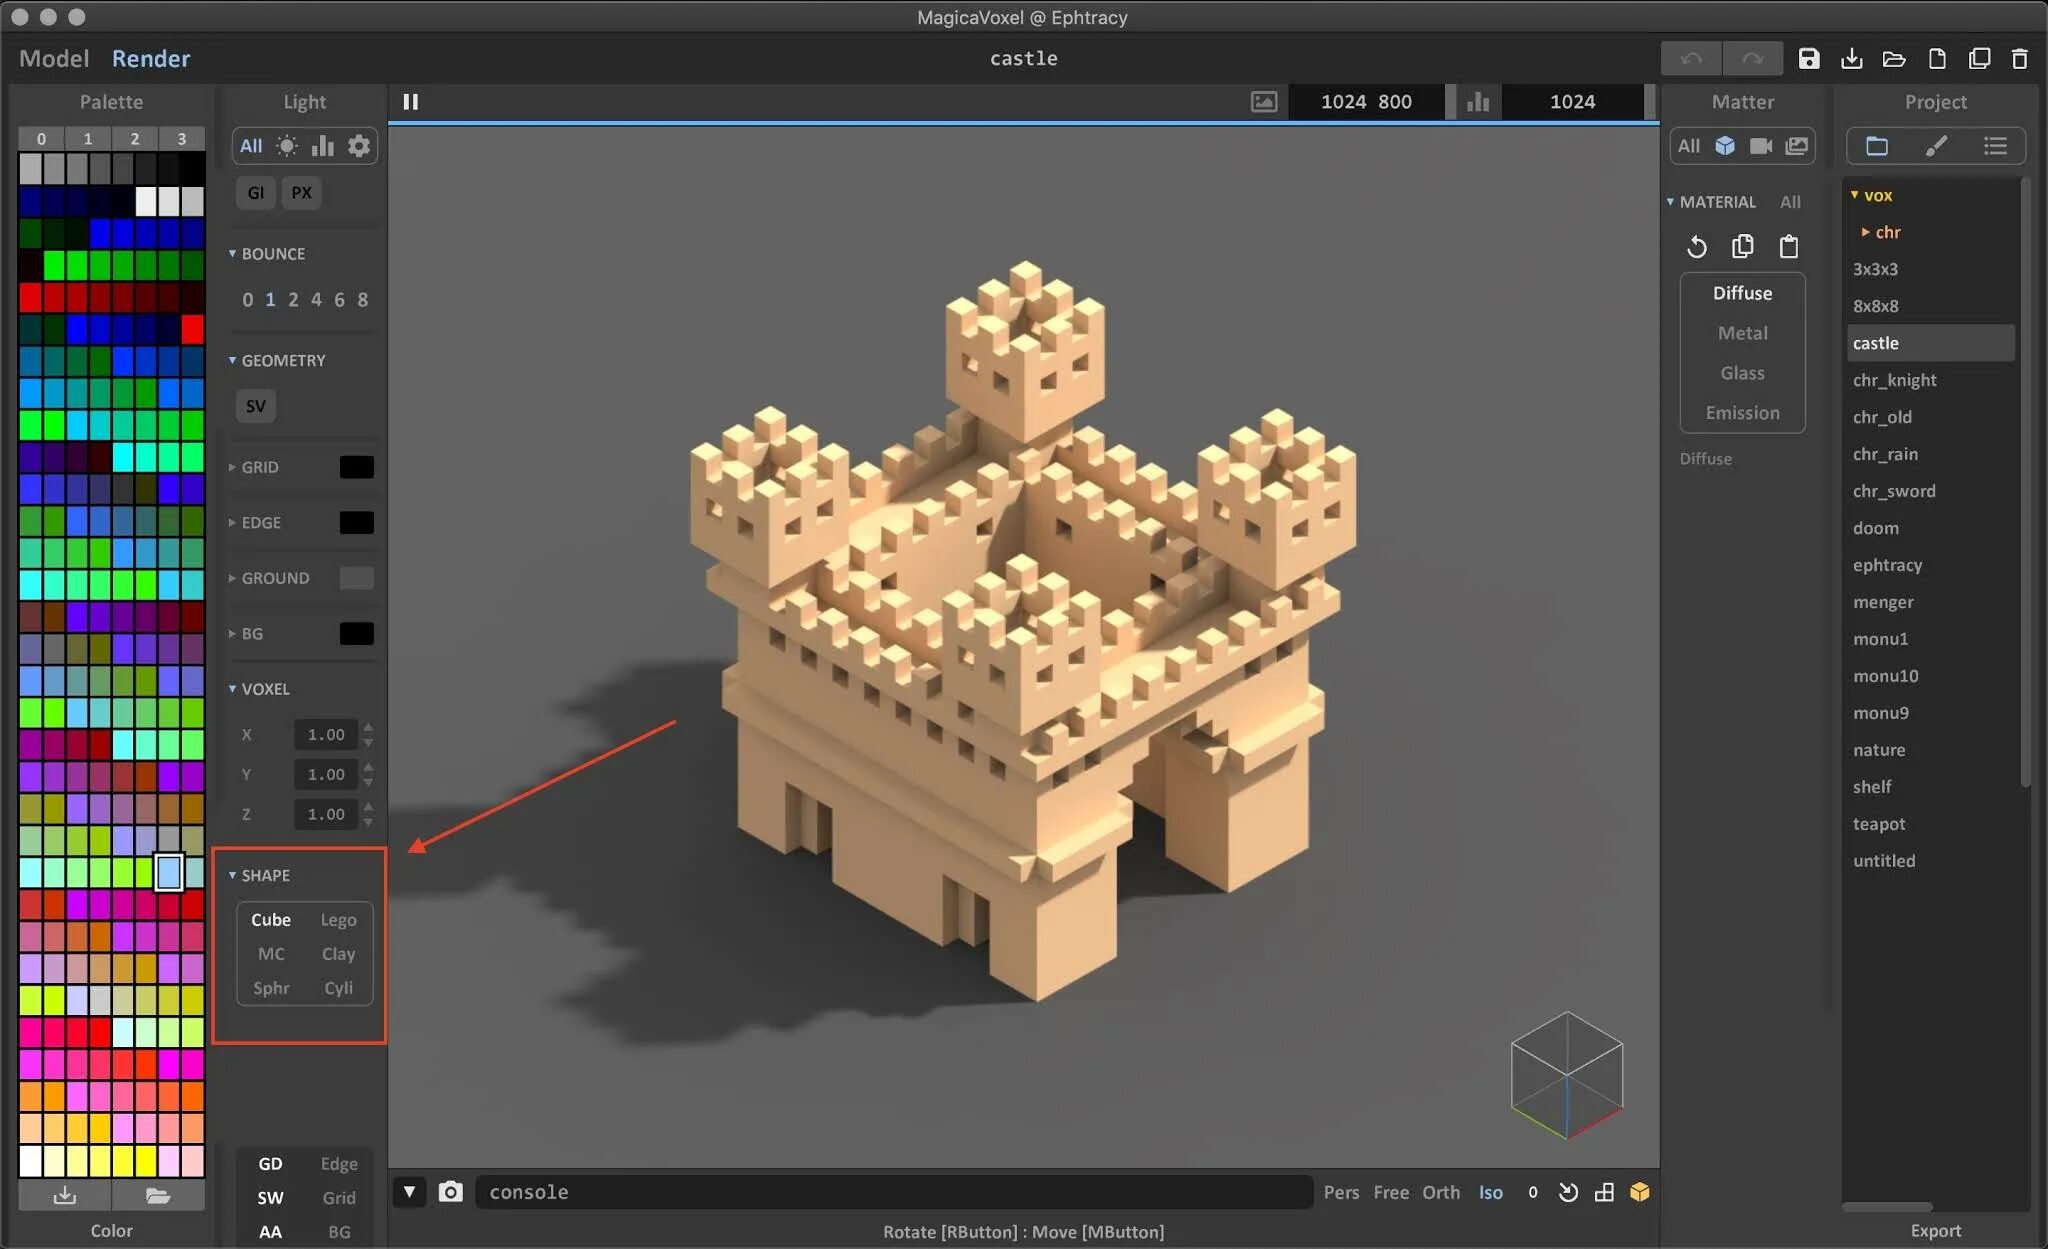Switch to the Model tab

pos(54,59)
